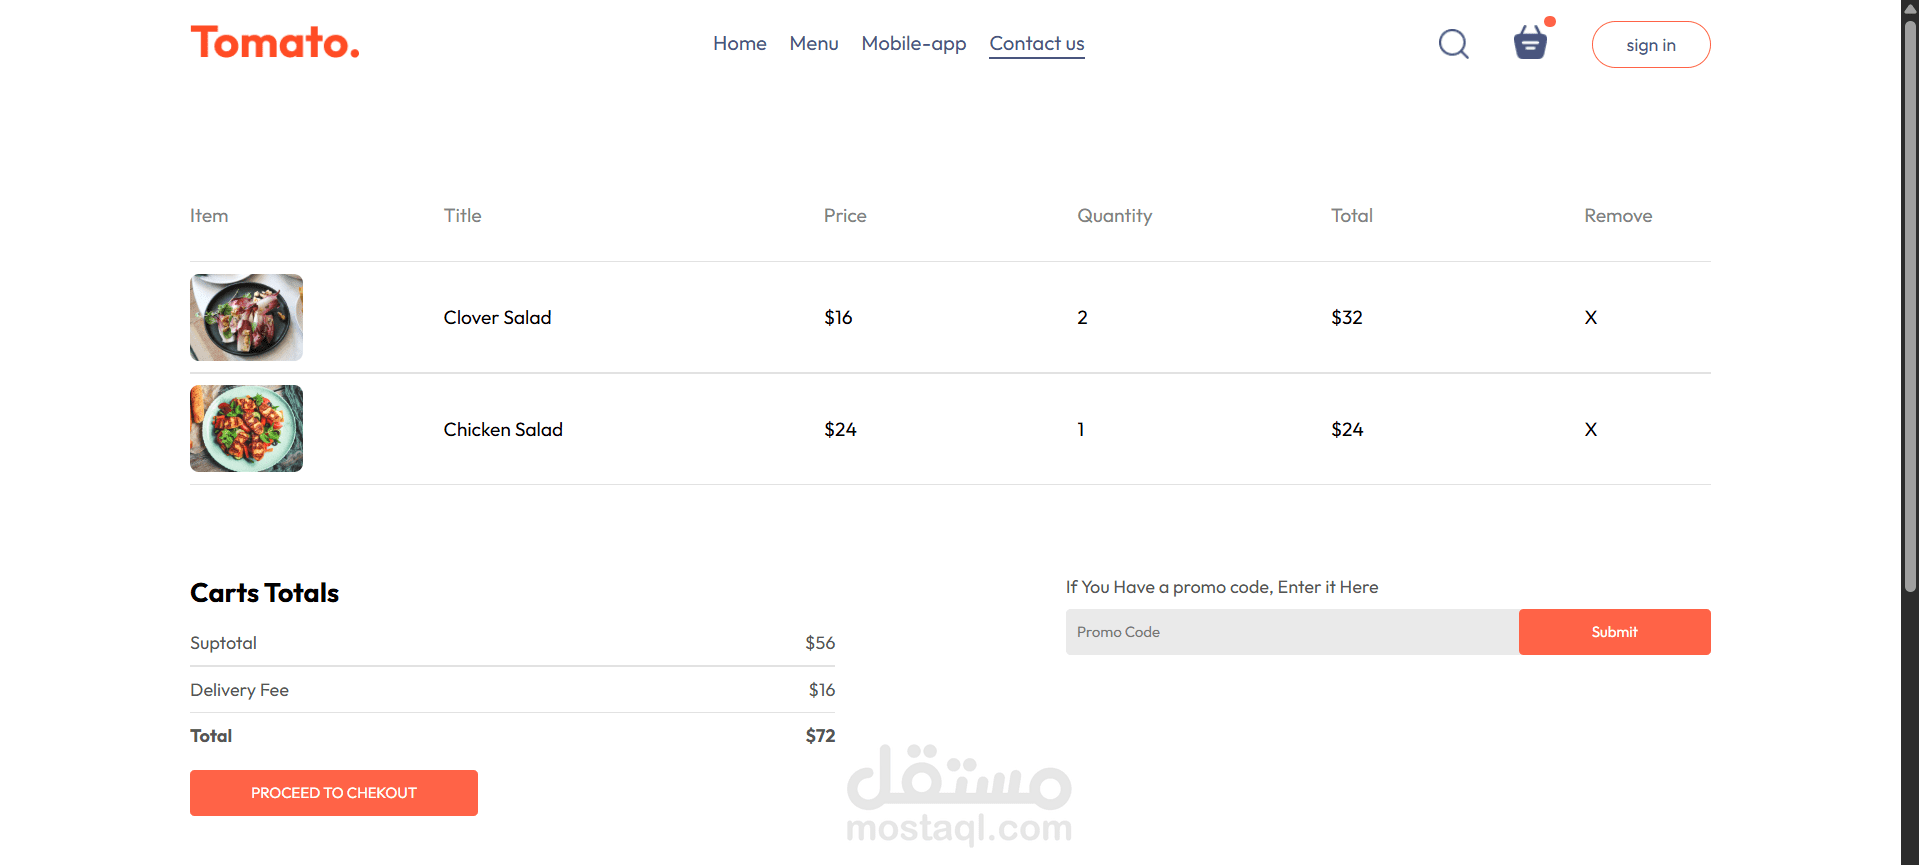Screen dimensions: 1919x865
Task: Open the Menu navigation link
Action: click(814, 44)
